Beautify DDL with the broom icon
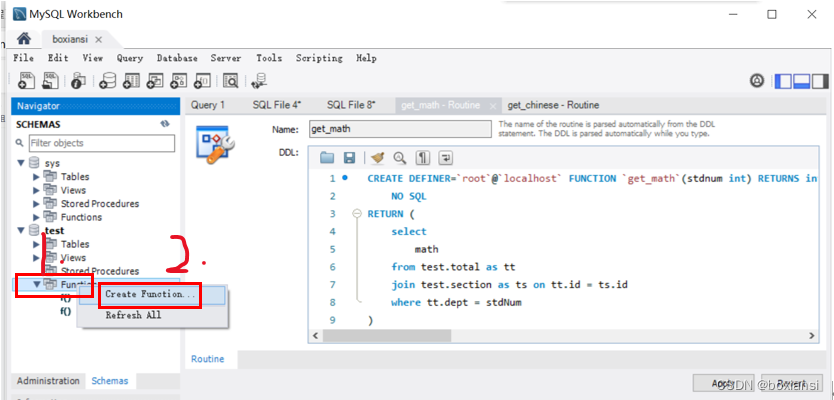The width and height of the screenshot is (834, 400). (378, 157)
